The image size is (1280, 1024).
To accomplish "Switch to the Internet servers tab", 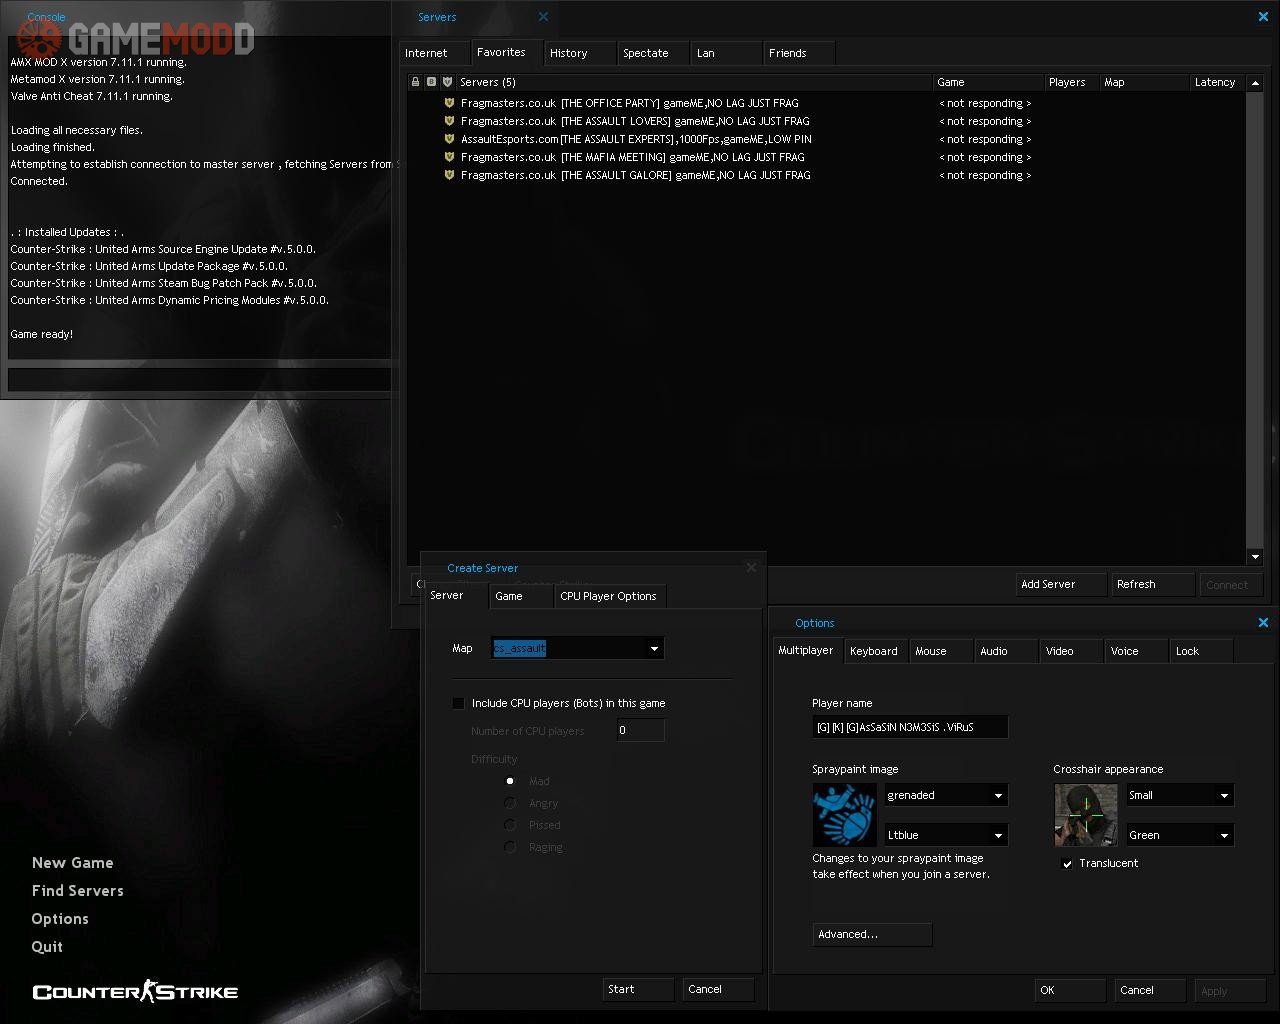I will click(427, 53).
